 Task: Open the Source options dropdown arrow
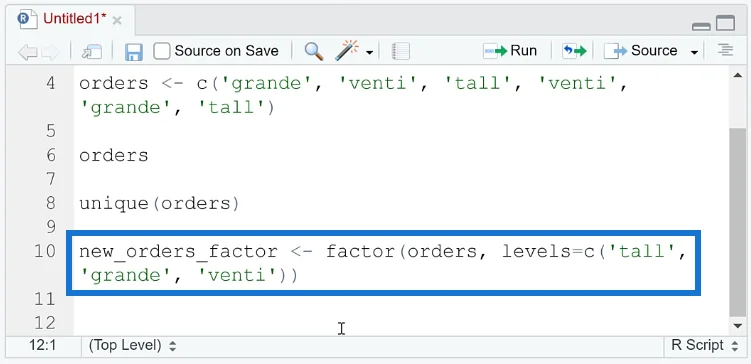click(x=694, y=52)
